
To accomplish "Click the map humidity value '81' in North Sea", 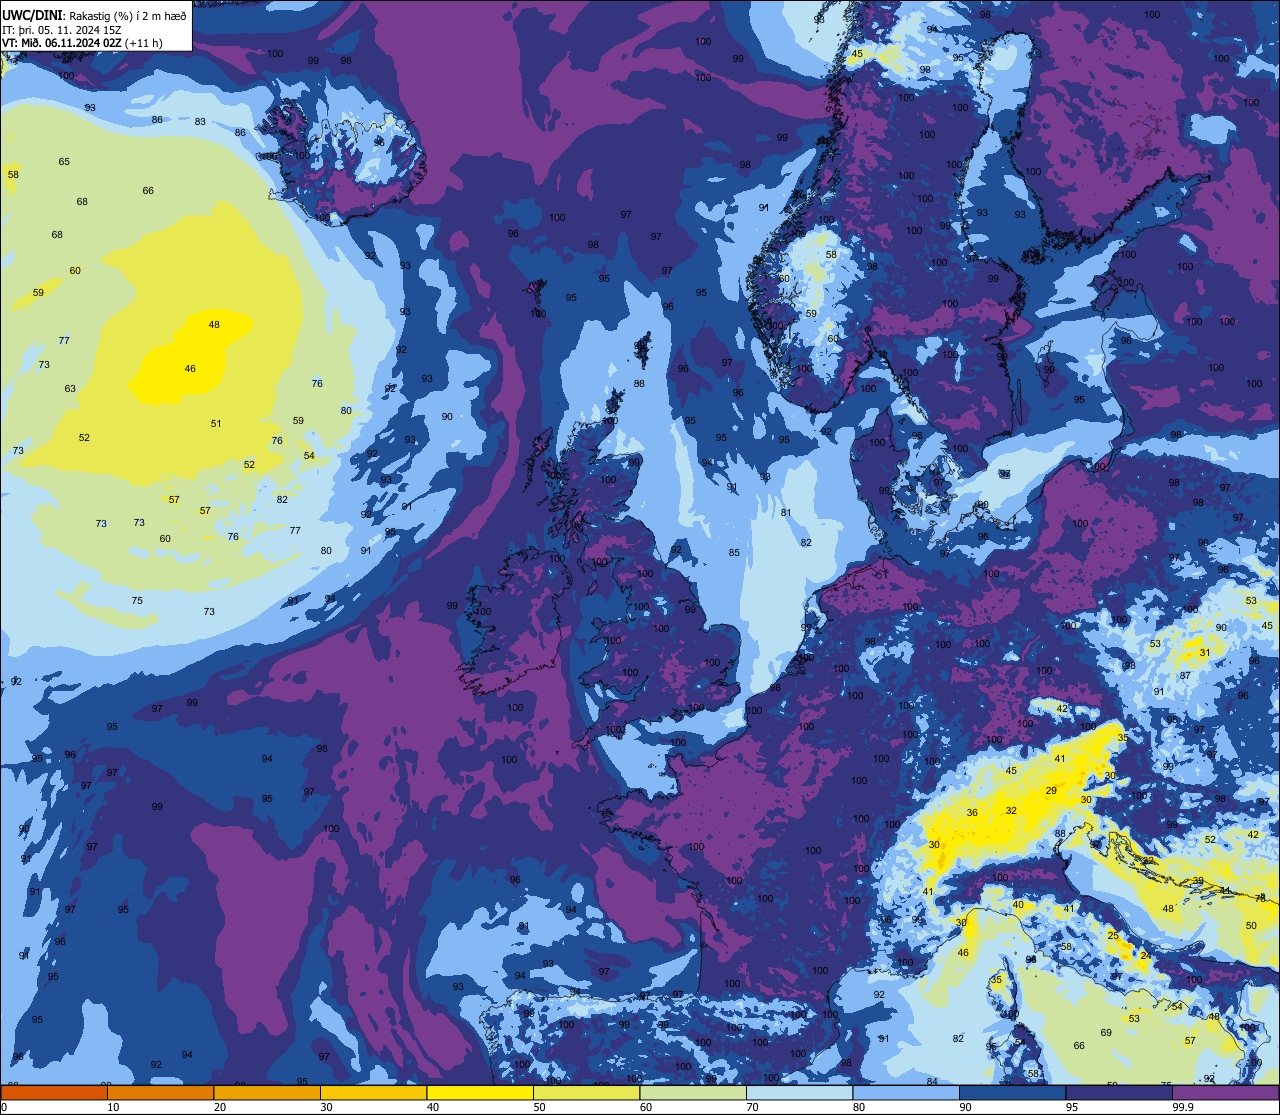I will point(786,513).
